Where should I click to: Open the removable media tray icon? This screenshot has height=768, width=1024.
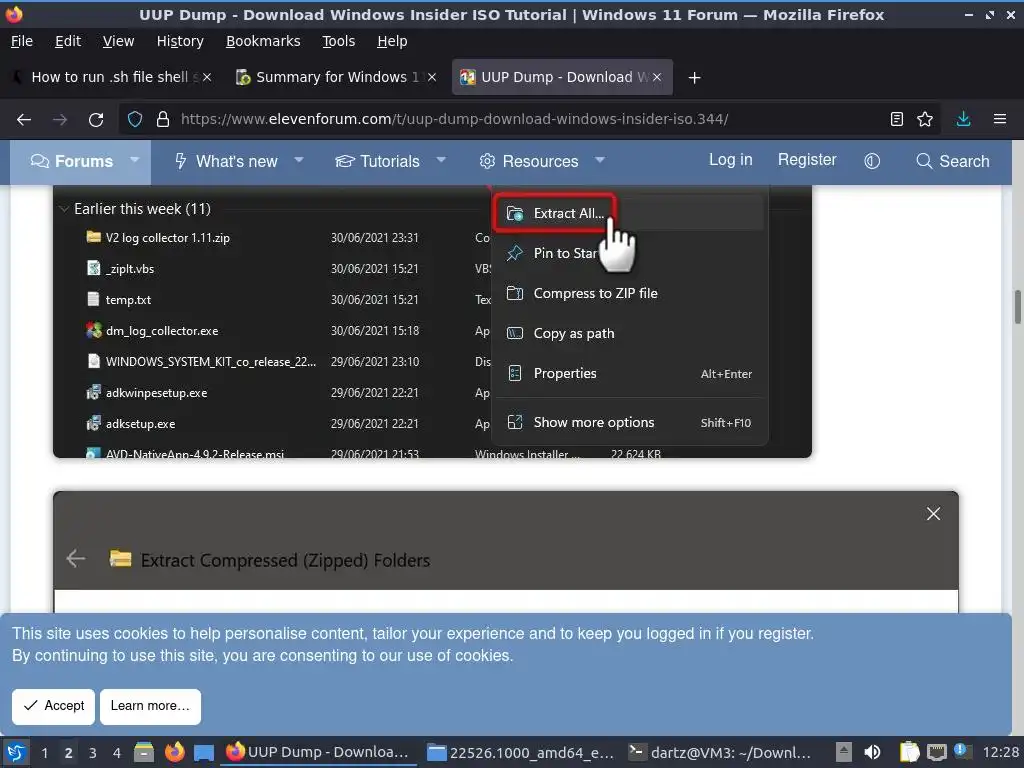[x=844, y=752]
